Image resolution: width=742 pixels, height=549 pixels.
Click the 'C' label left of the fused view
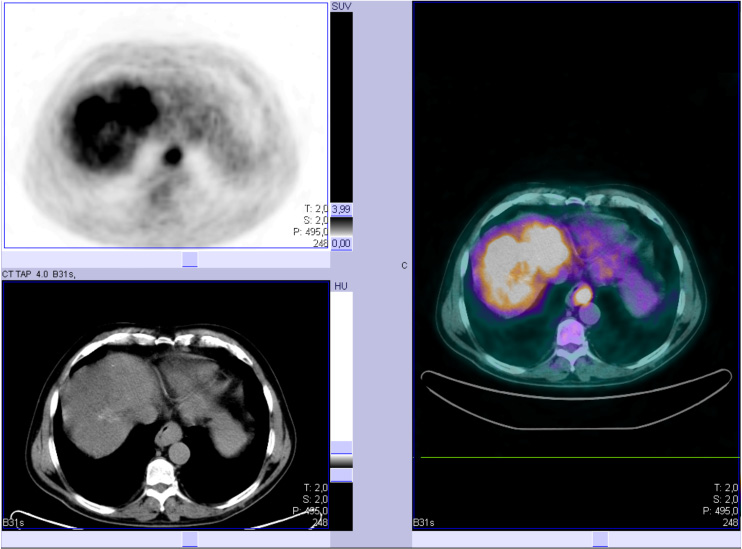click(x=404, y=266)
